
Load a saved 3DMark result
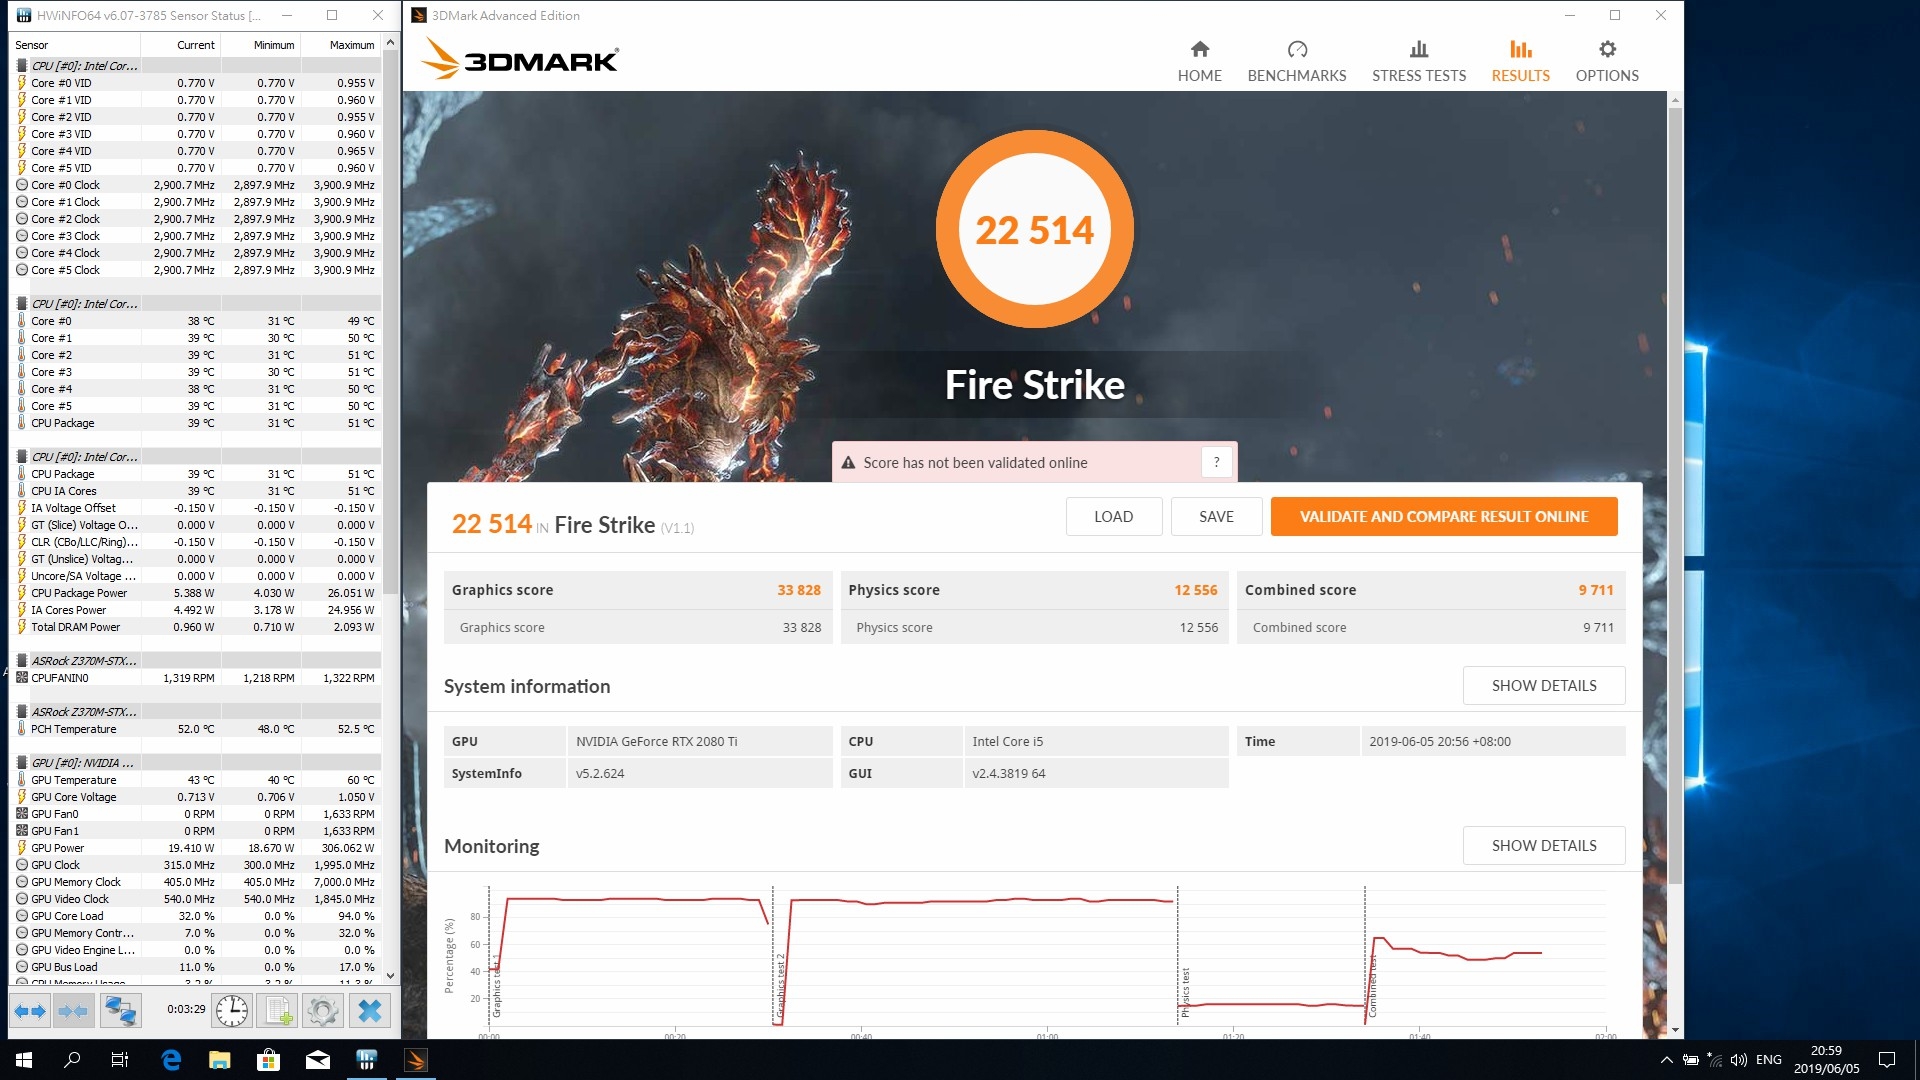click(x=1113, y=517)
